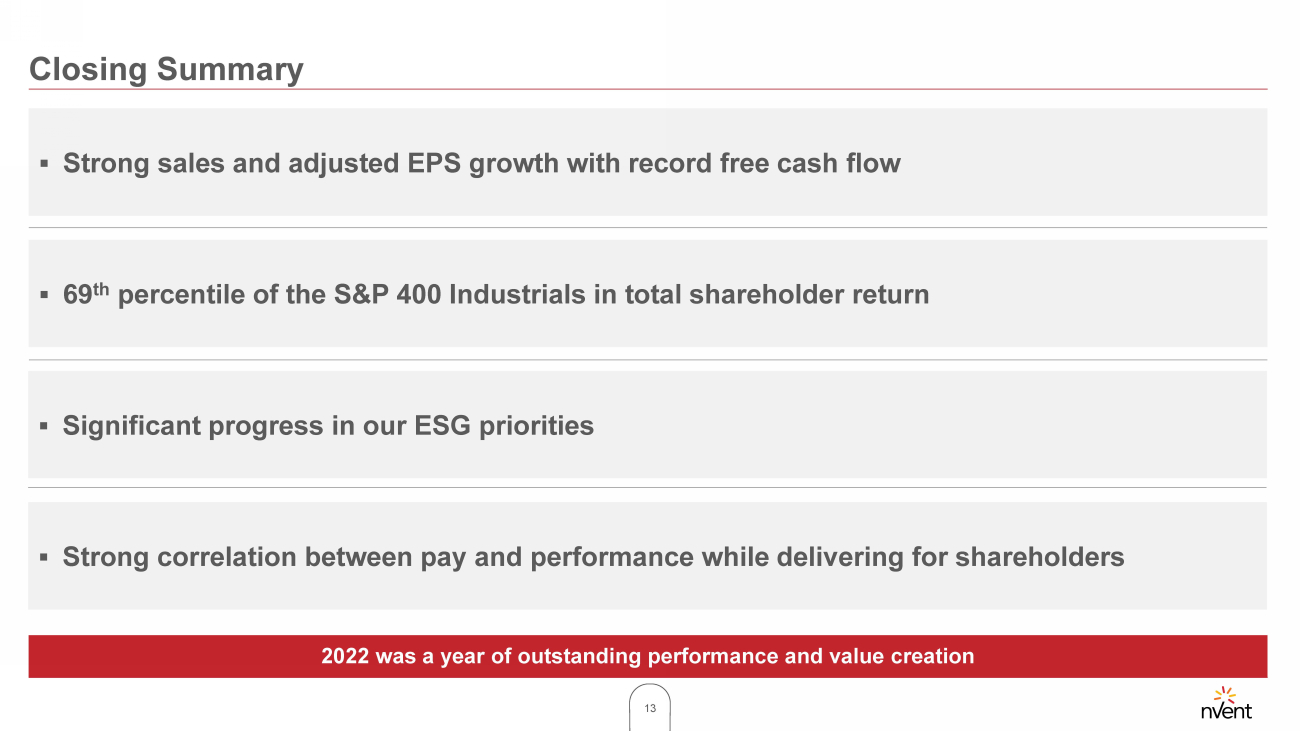Select the page number 13 tab

click(x=650, y=708)
